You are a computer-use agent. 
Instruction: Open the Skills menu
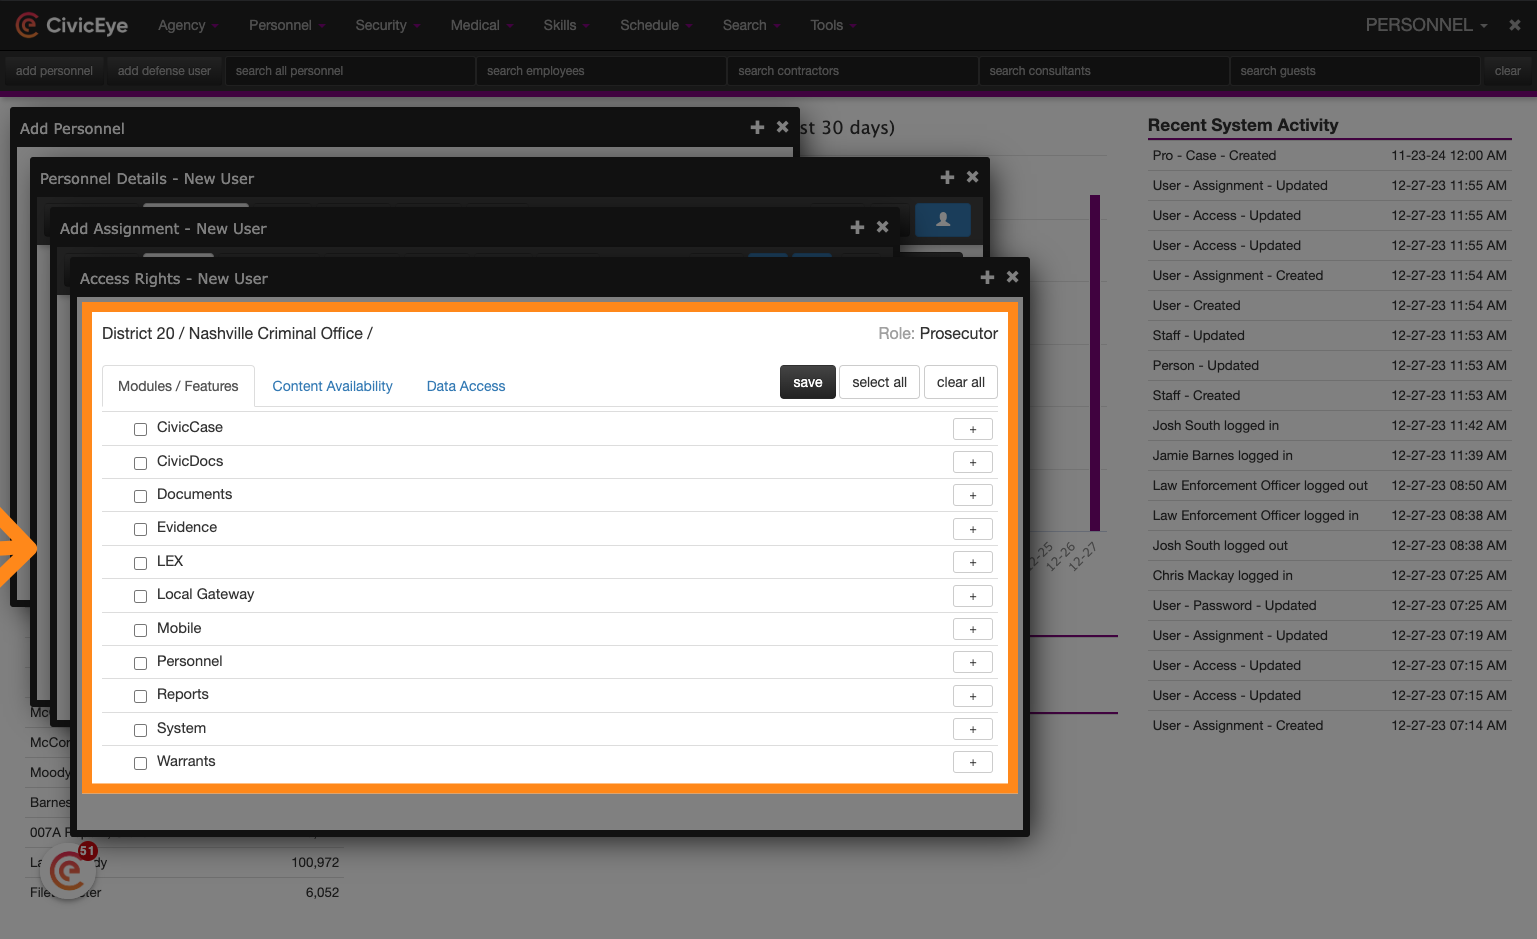click(x=566, y=25)
